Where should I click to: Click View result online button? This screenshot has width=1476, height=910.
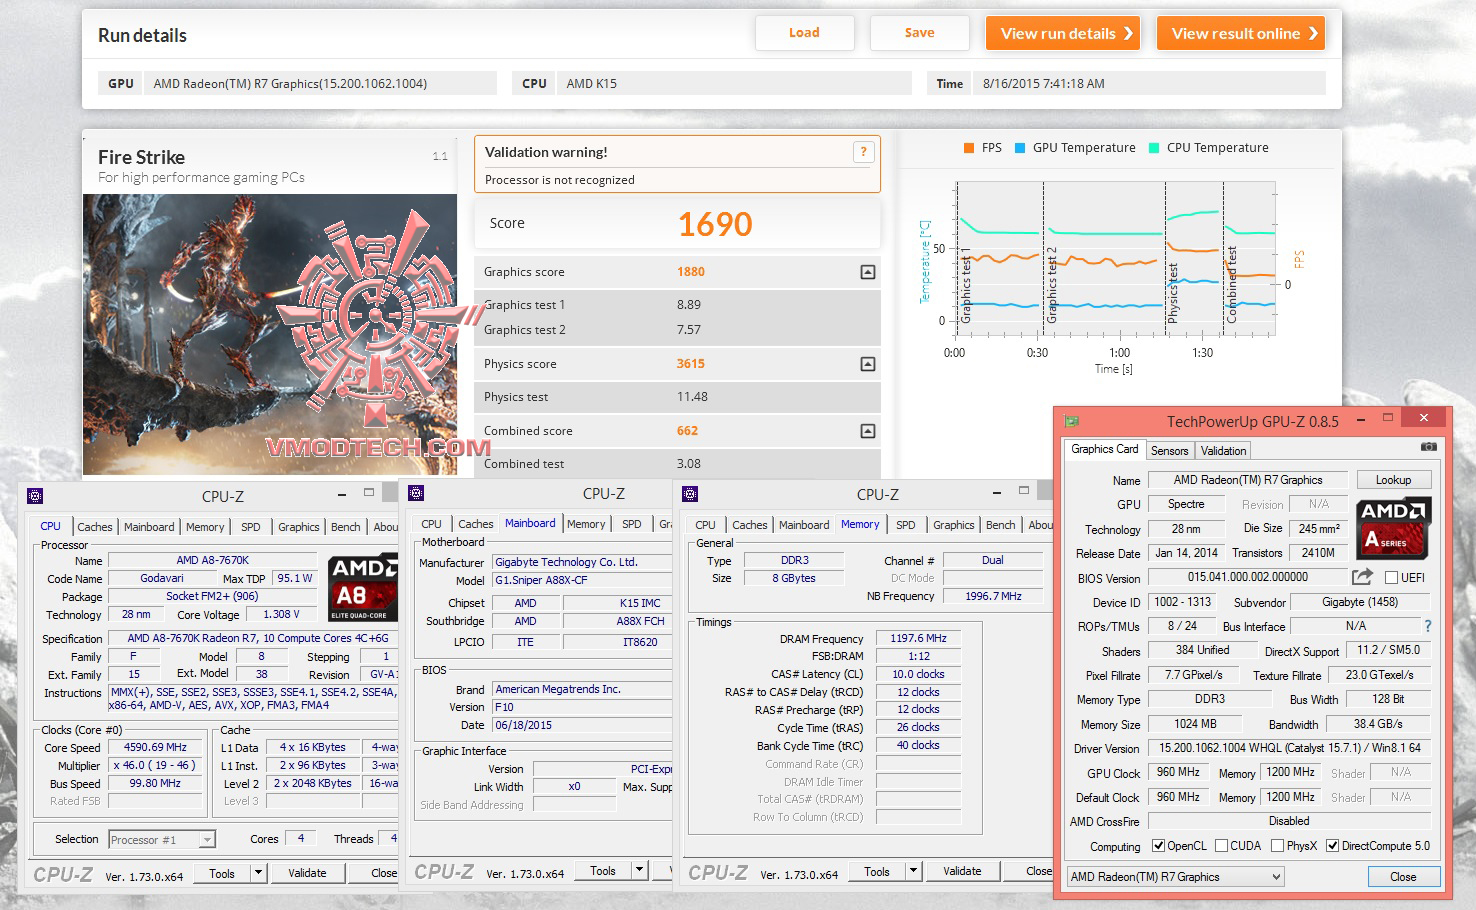click(1241, 33)
